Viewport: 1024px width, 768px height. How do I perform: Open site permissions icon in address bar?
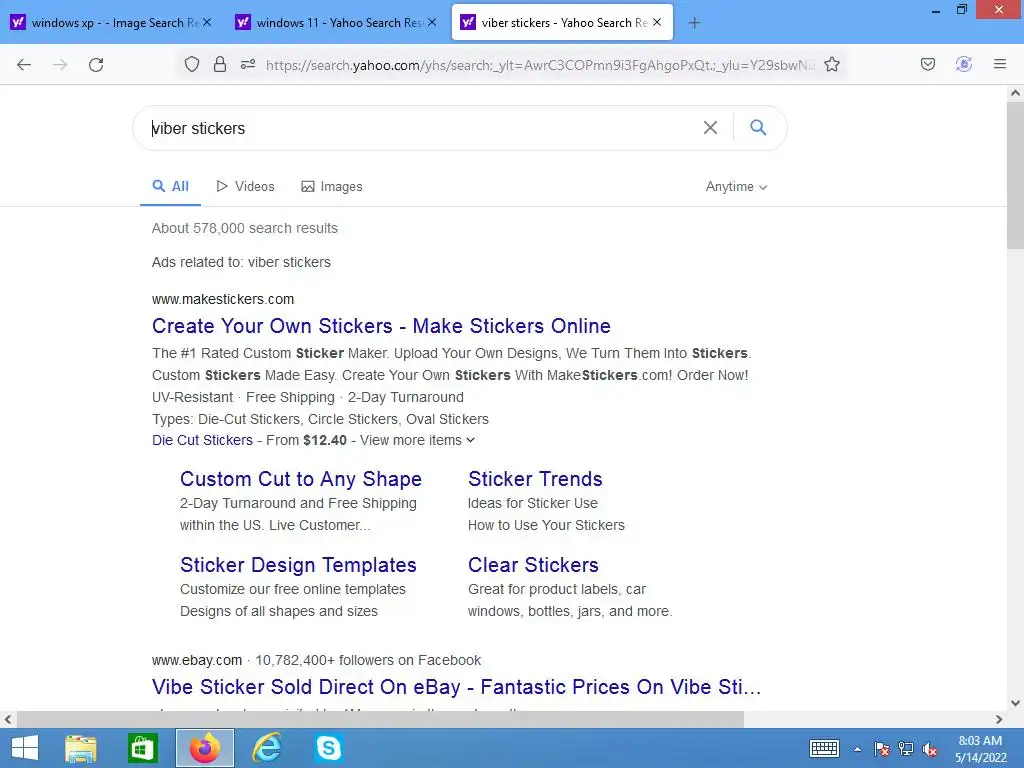coord(248,64)
